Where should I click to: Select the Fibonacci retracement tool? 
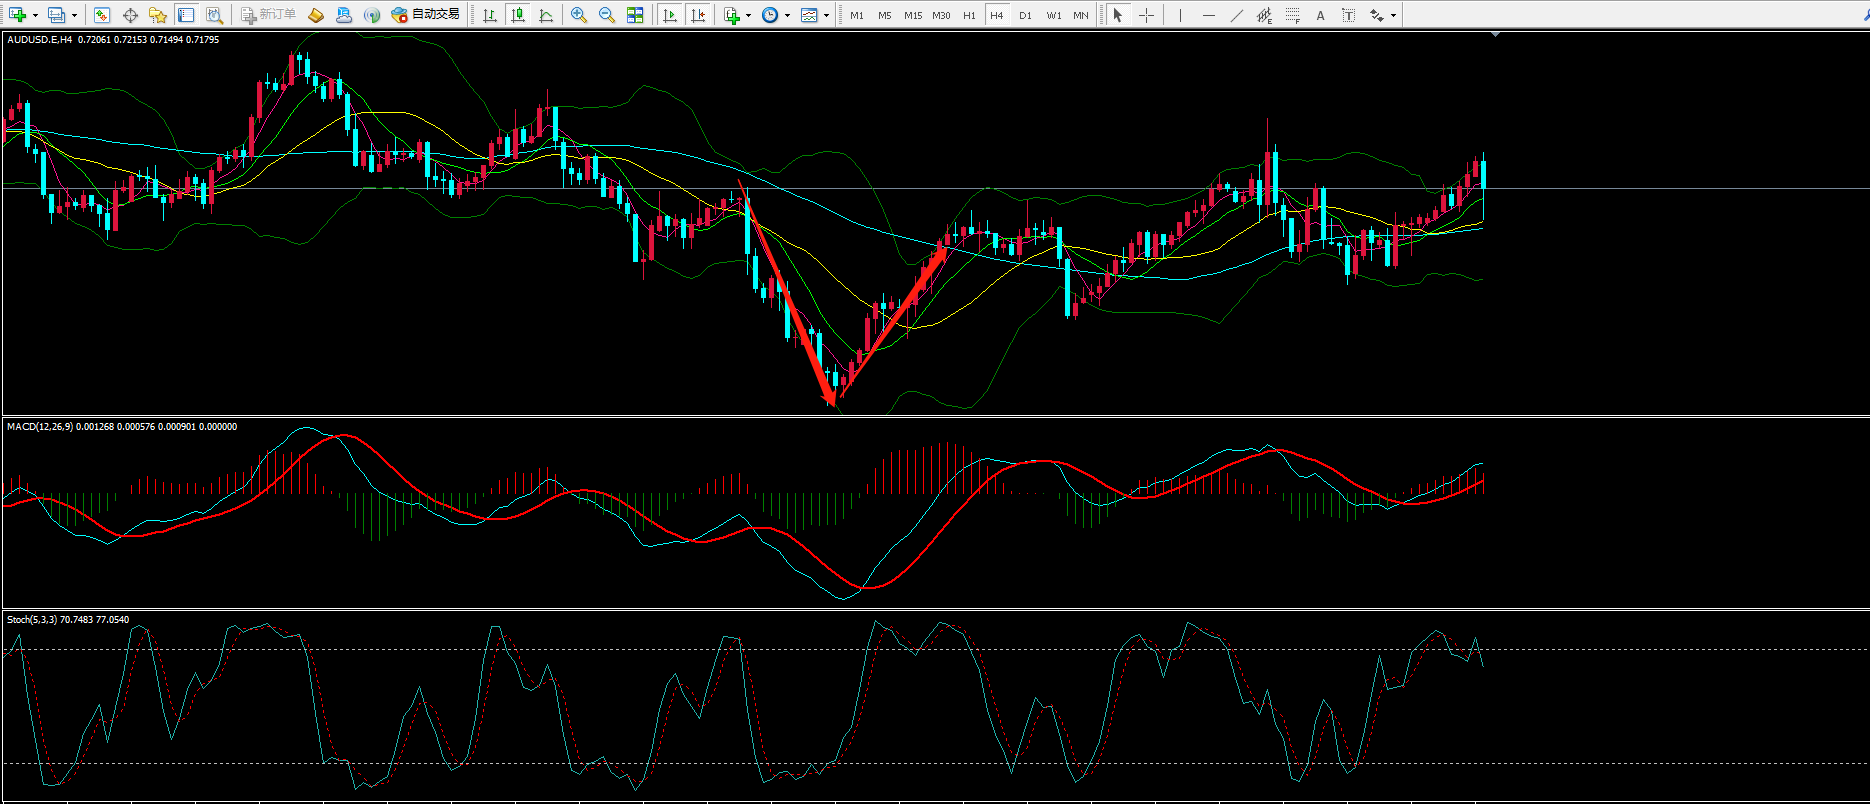click(1264, 15)
